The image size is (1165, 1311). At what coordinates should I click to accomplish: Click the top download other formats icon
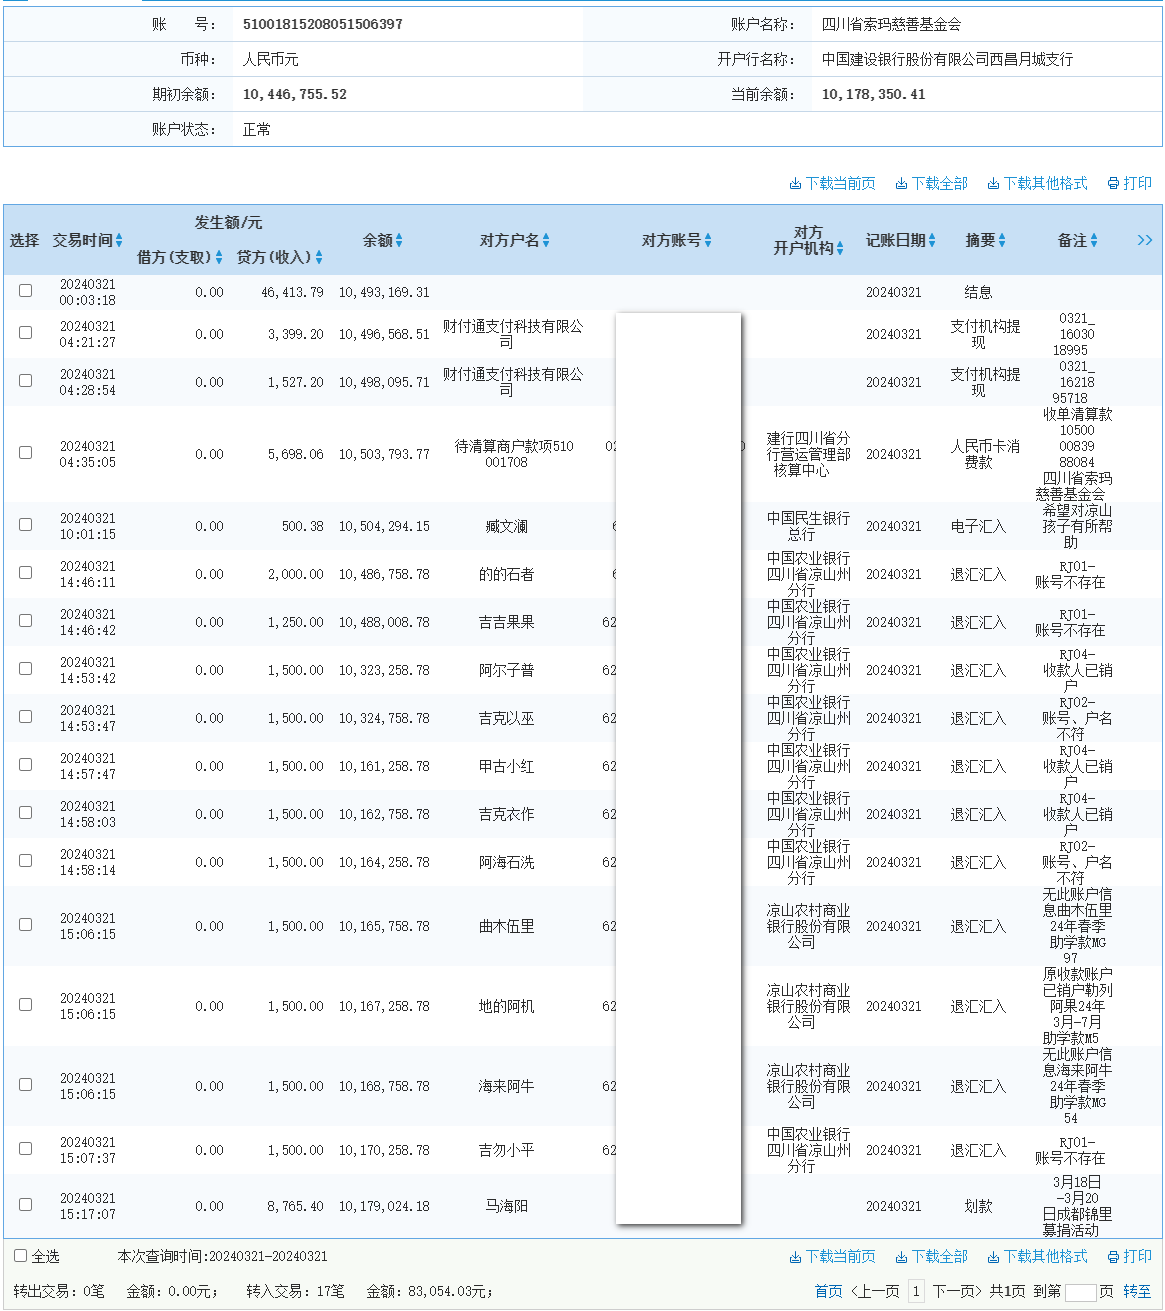(993, 184)
